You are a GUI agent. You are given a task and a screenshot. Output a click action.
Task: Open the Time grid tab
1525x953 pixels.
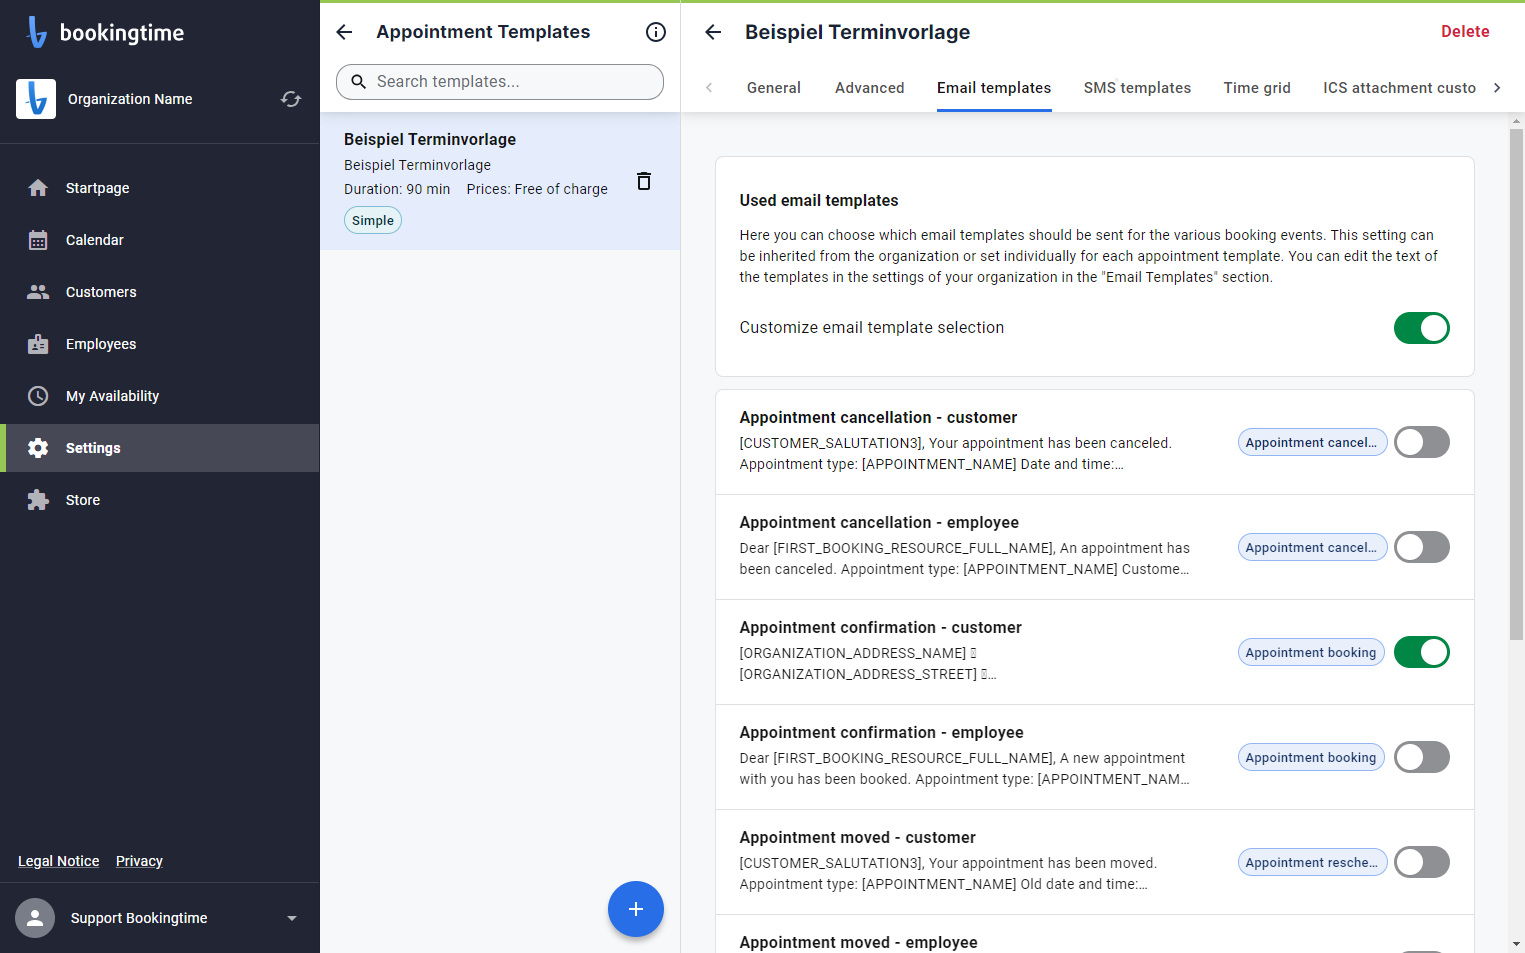pyautogui.click(x=1257, y=88)
